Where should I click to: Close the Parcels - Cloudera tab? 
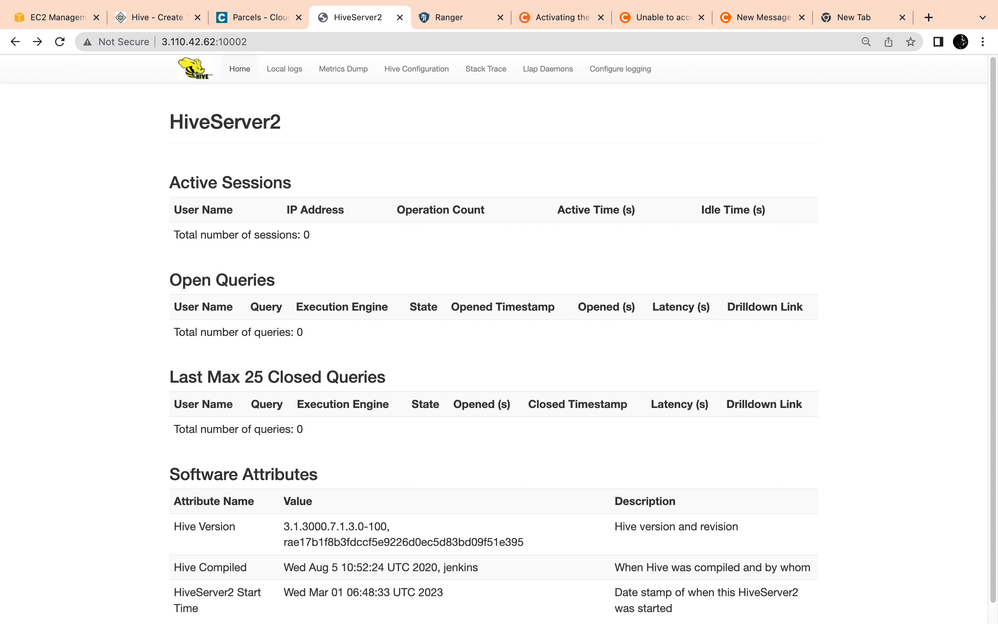tap(299, 17)
